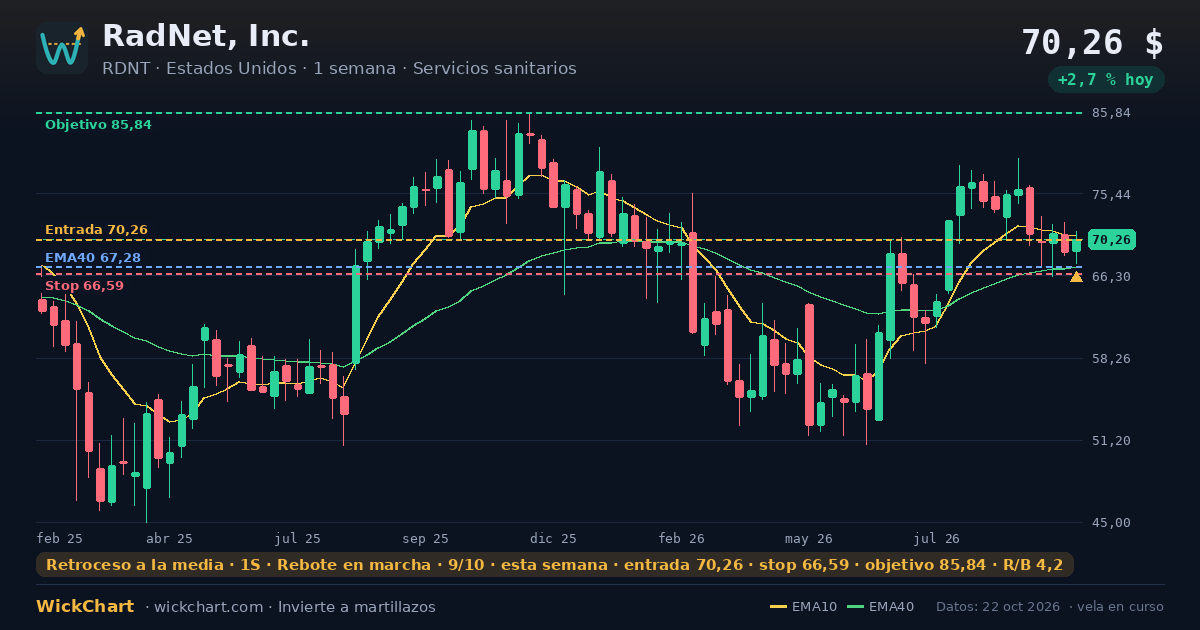Click the EMA10 legend entry
The image size is (1200, 630).
(802, 607)
